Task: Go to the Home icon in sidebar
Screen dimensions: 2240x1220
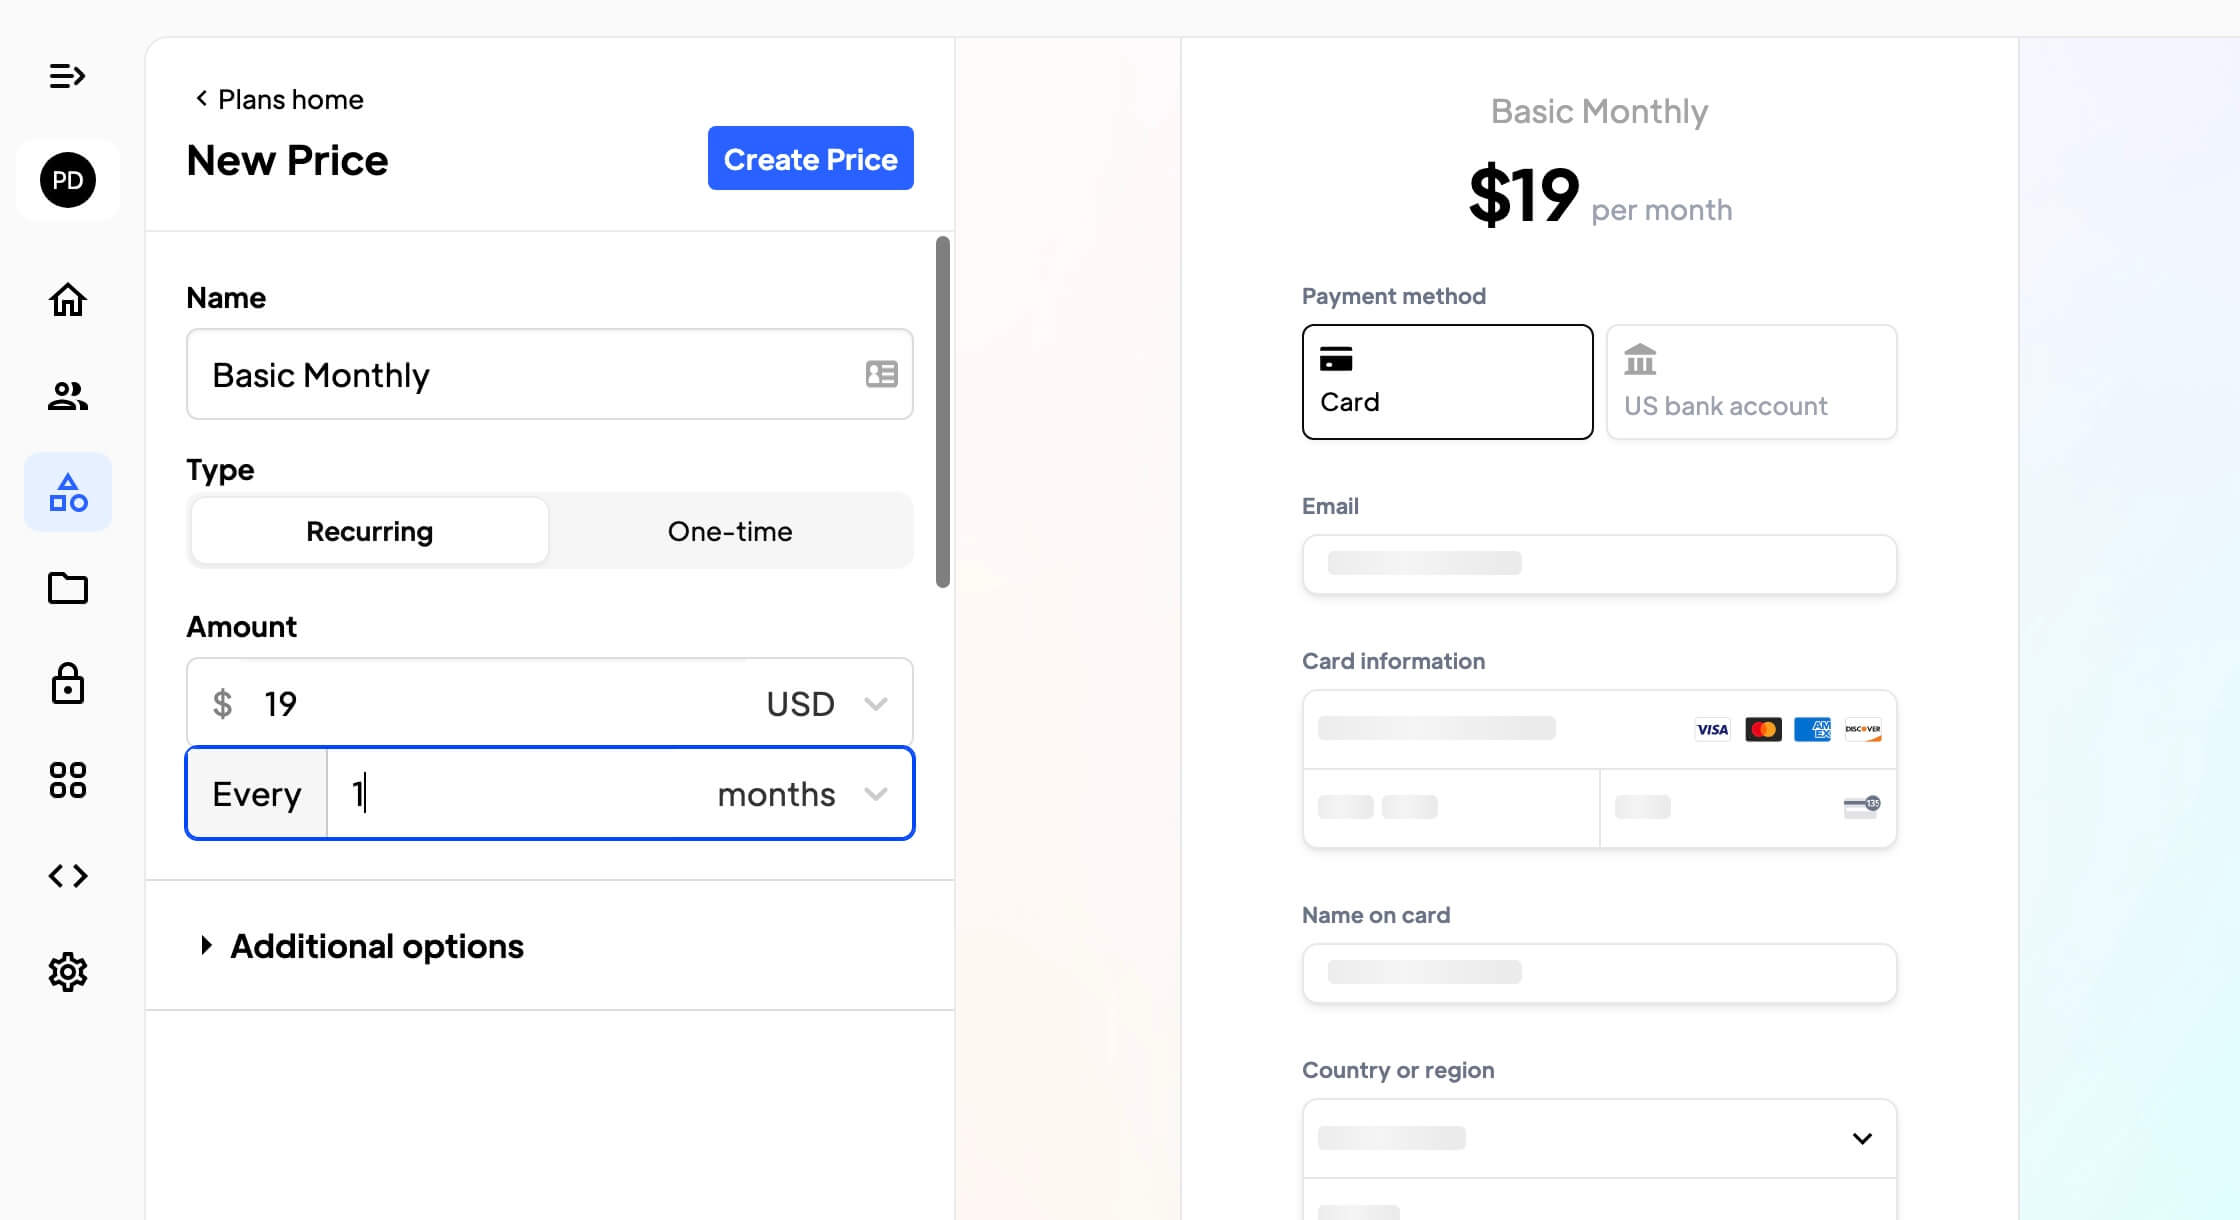Action: (68, 300)
